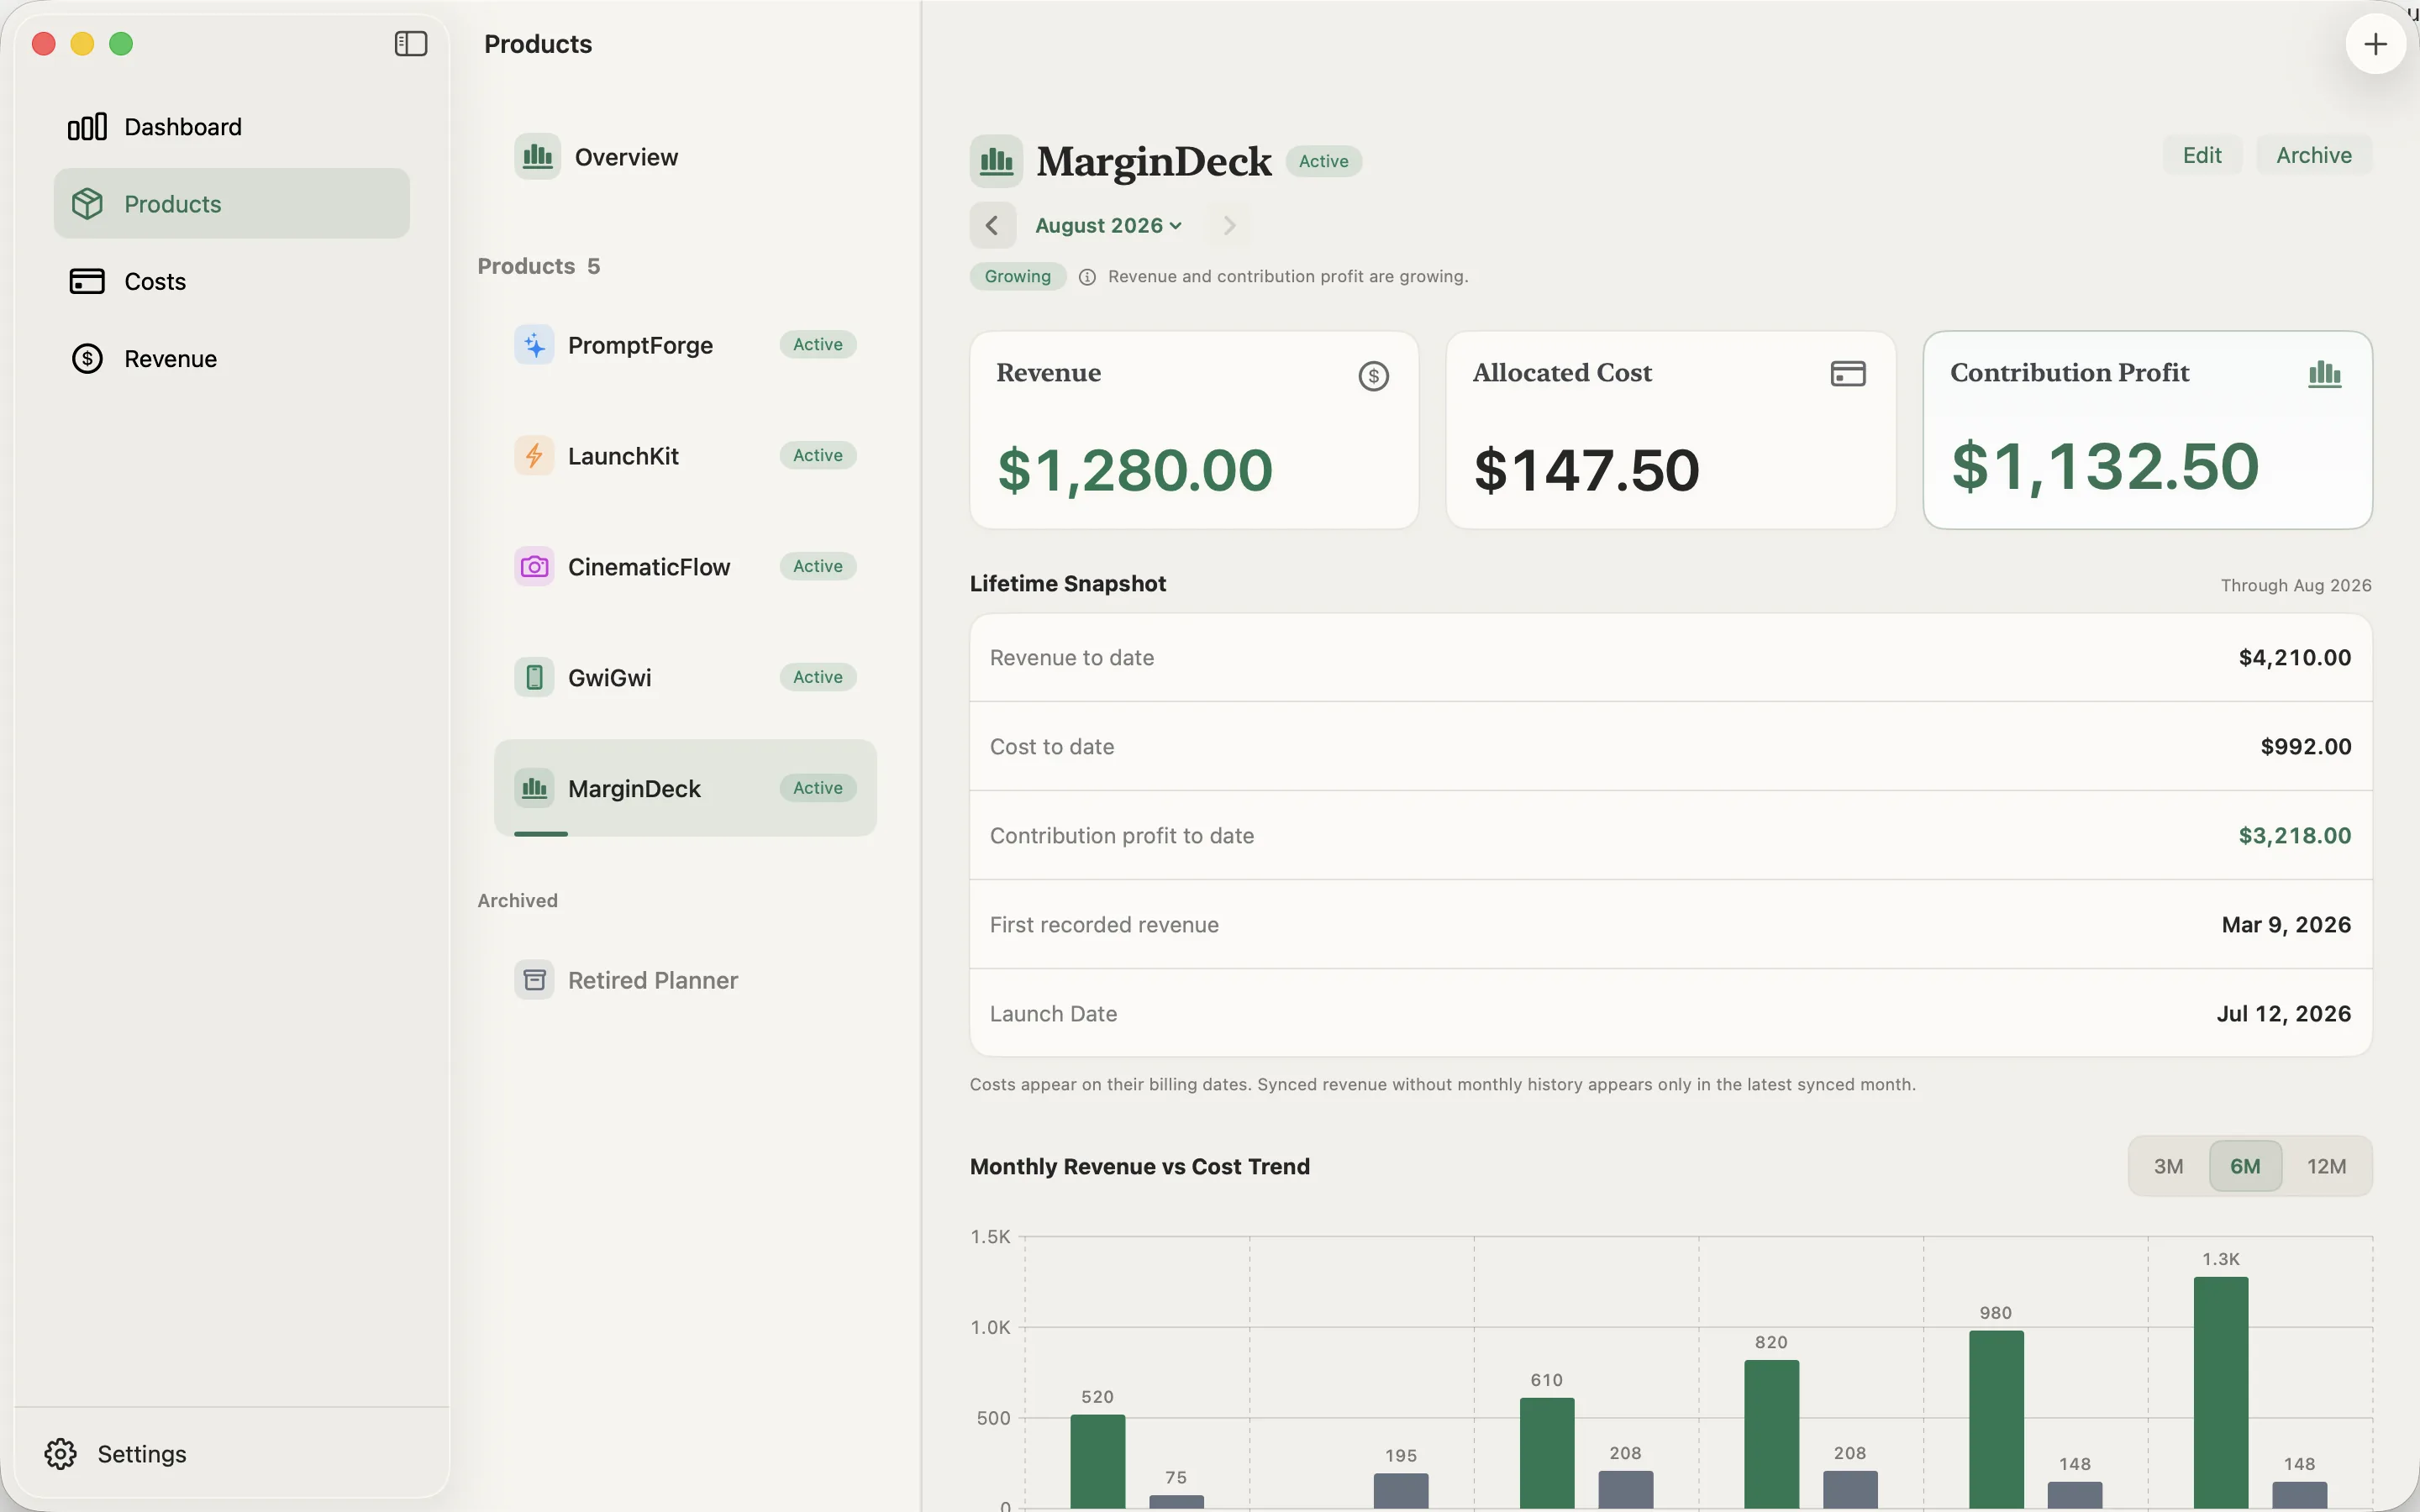Select the archived Retired Planner row
2420x1512 pixels.
tap(685, 980)
